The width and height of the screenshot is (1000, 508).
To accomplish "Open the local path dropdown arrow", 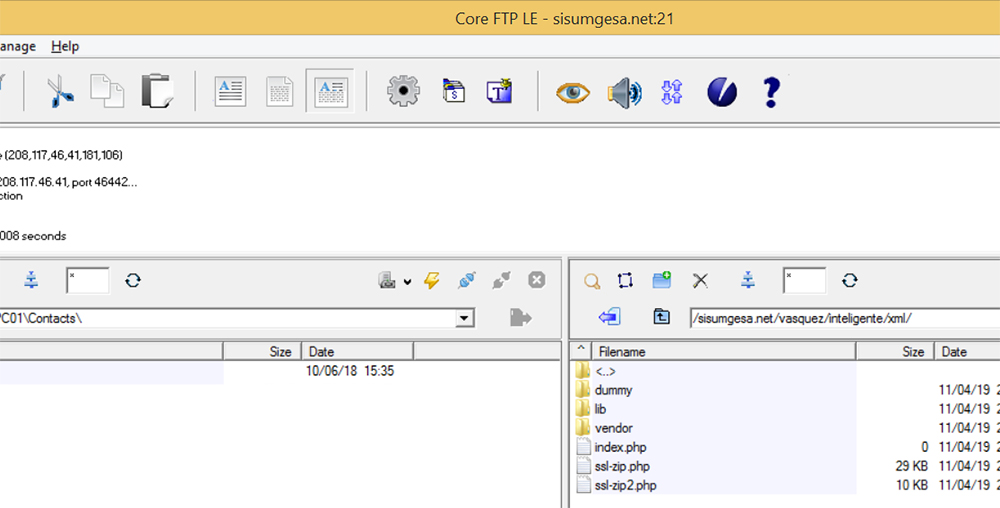I will [x=465, y=317].
